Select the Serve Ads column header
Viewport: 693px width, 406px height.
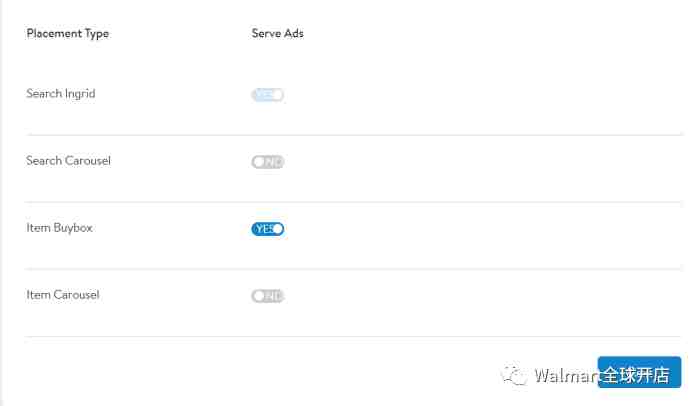pos(278,33)
